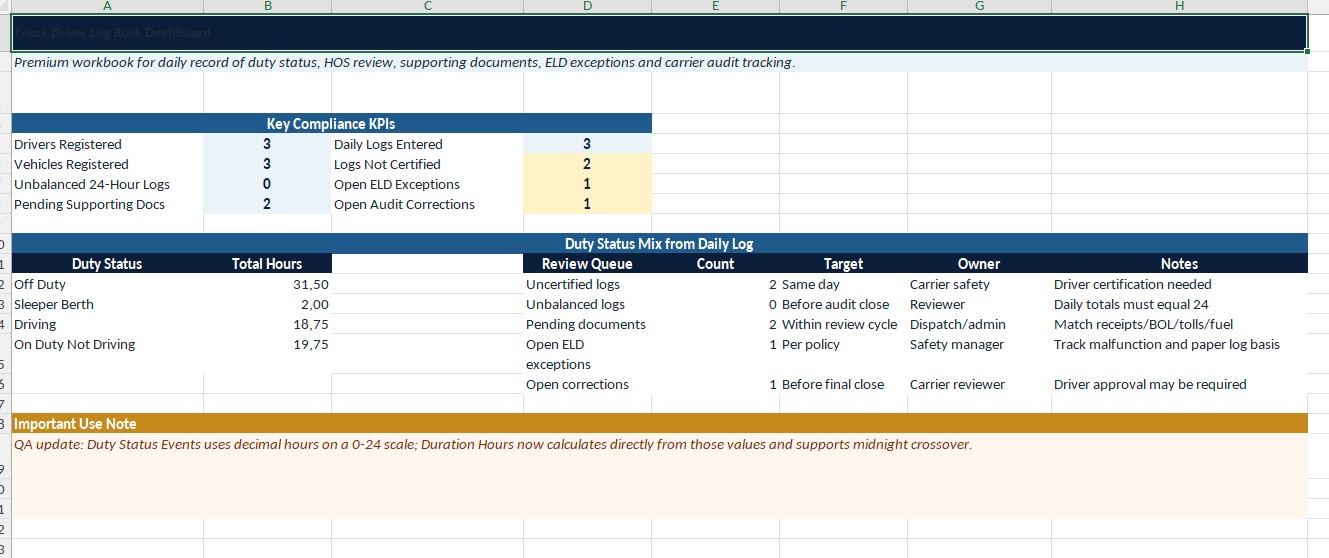
Task: Select the 'Notes' heading cell
Action: coord(1179,264)
